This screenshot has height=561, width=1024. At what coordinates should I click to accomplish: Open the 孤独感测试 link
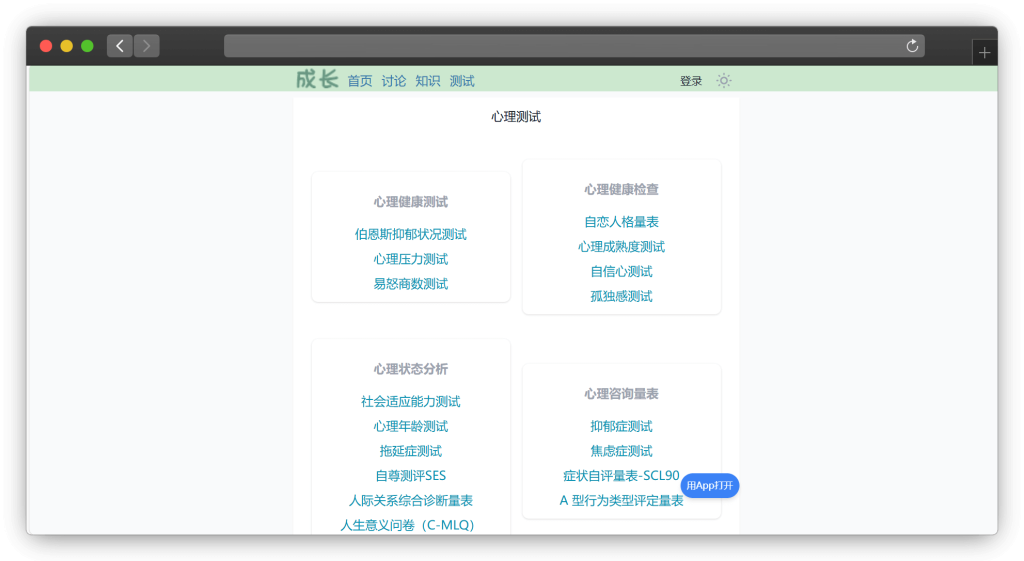(x=622, y=297)
